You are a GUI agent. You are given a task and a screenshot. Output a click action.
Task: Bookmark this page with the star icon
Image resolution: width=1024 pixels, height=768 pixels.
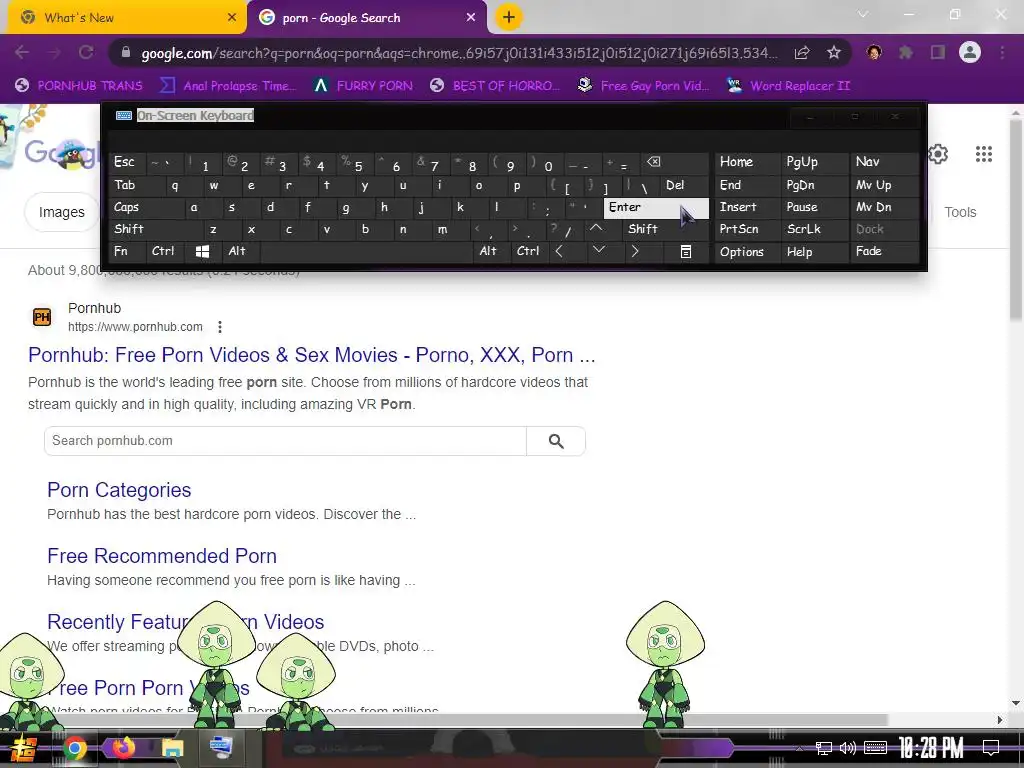833,52
